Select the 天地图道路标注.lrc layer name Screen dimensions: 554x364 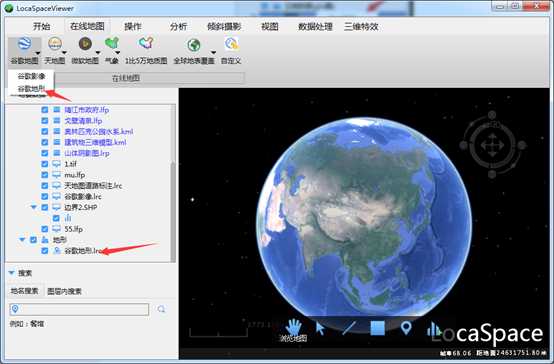[93, 186]
